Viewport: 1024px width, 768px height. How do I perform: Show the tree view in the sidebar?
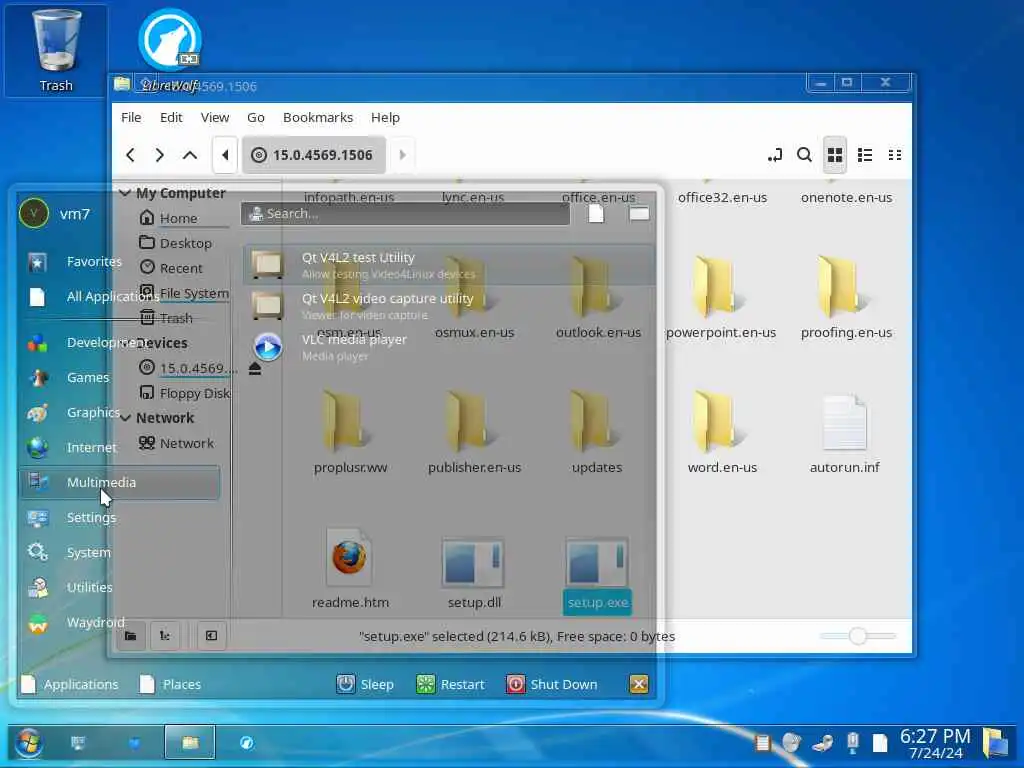[165, 635]
